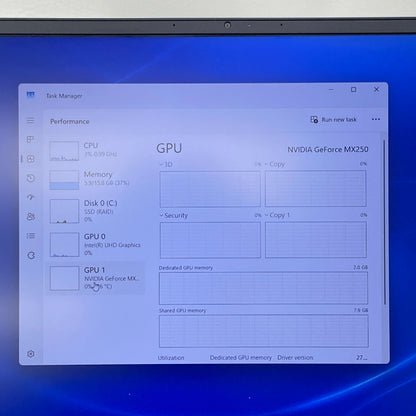The image size is (416, 416).
Task: Click the Utilization label at bottom
Action: (x=171, y=358)
